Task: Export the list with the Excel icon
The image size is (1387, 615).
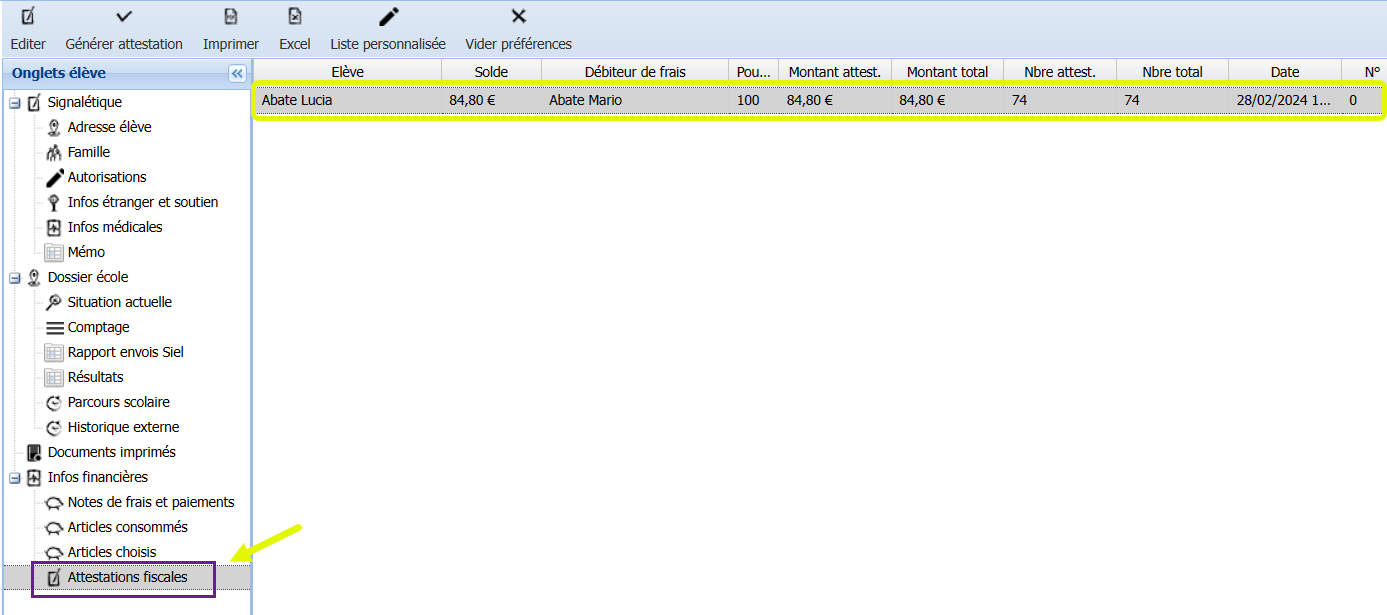Action: click(x=295, y=17)
